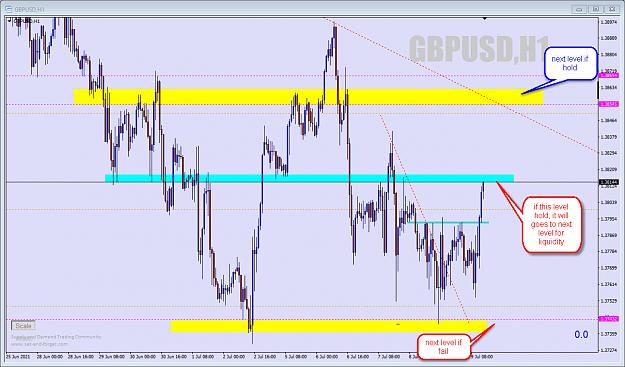Click the 0.0 indicator value on chart
The width and height of the screenshot is (625, 367).
click(581, 335)
